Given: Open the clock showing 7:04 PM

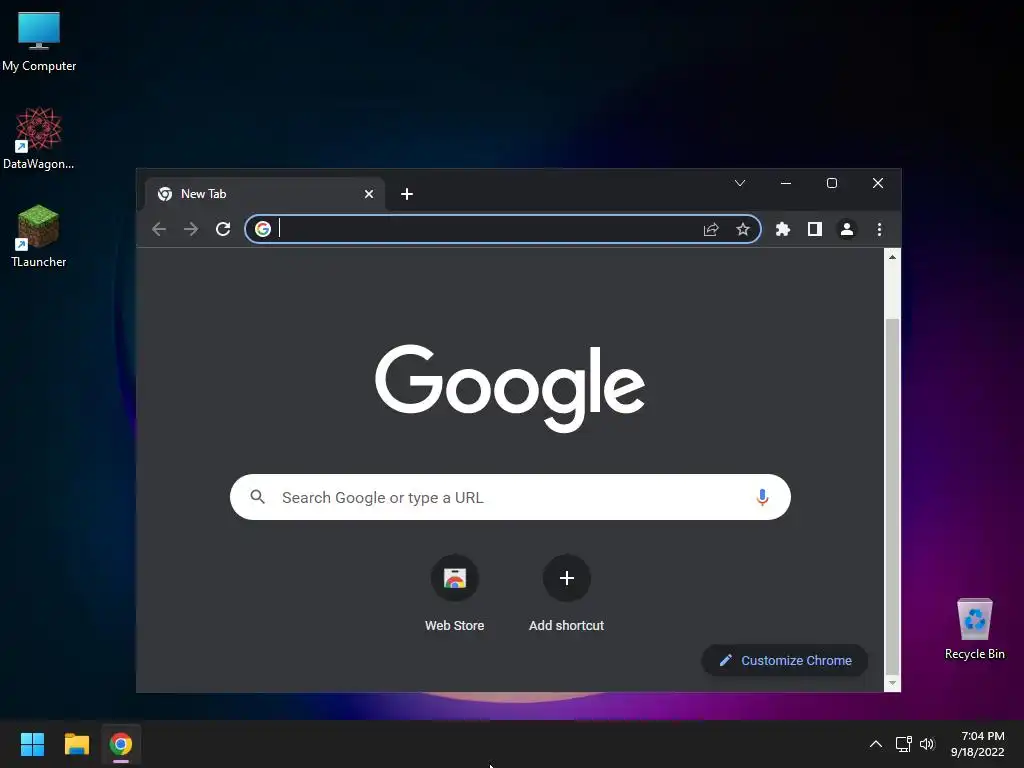Looking at the screenshot, I should coord(978,744).
